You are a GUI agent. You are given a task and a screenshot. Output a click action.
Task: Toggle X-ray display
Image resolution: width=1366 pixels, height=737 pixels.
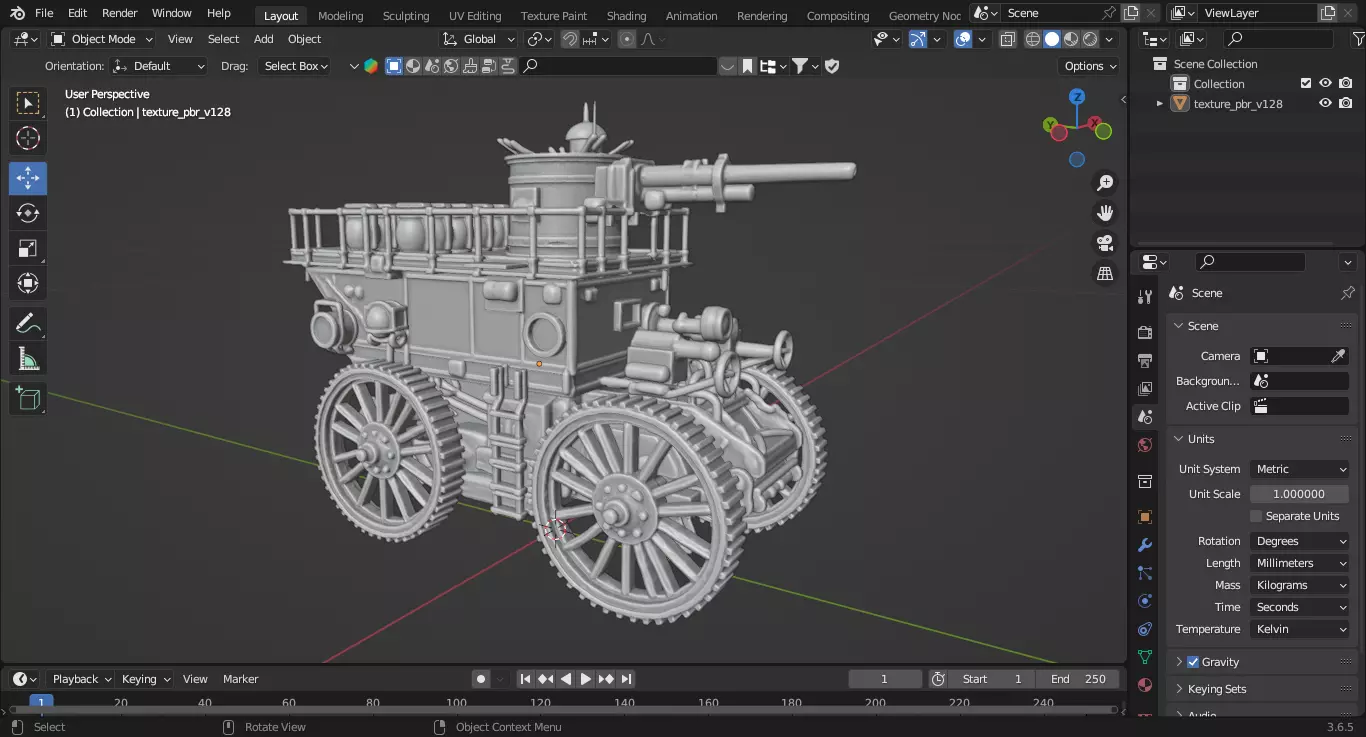click(1007, 39)
